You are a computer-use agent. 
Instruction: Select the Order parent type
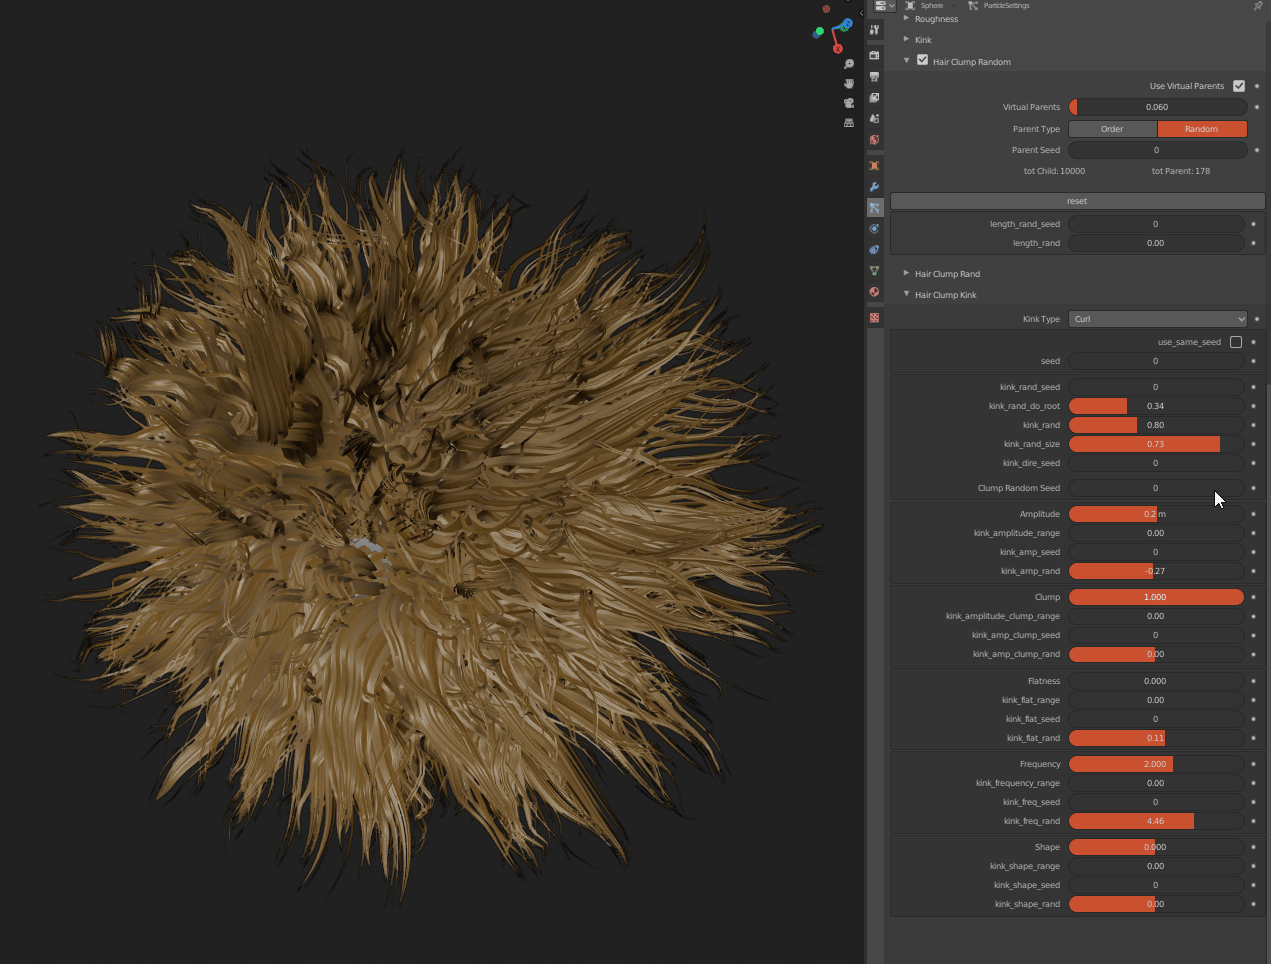[1112, 129]
